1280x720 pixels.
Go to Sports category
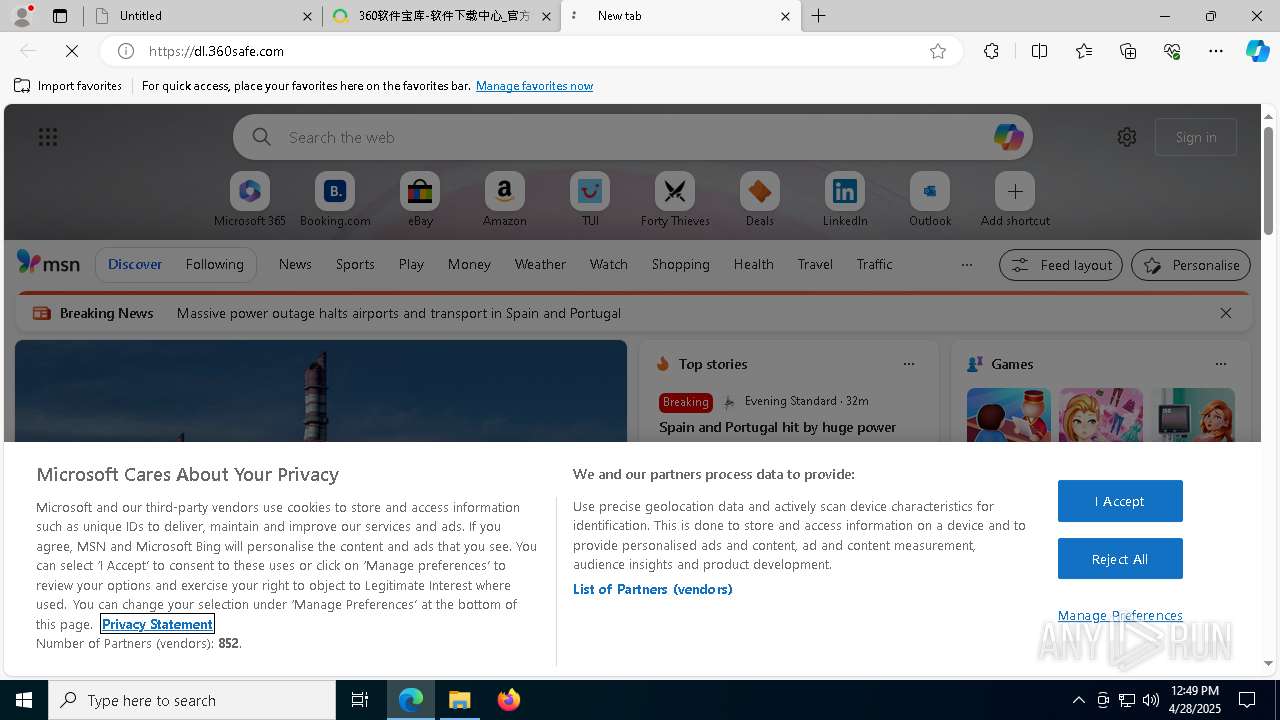[355, 264]
